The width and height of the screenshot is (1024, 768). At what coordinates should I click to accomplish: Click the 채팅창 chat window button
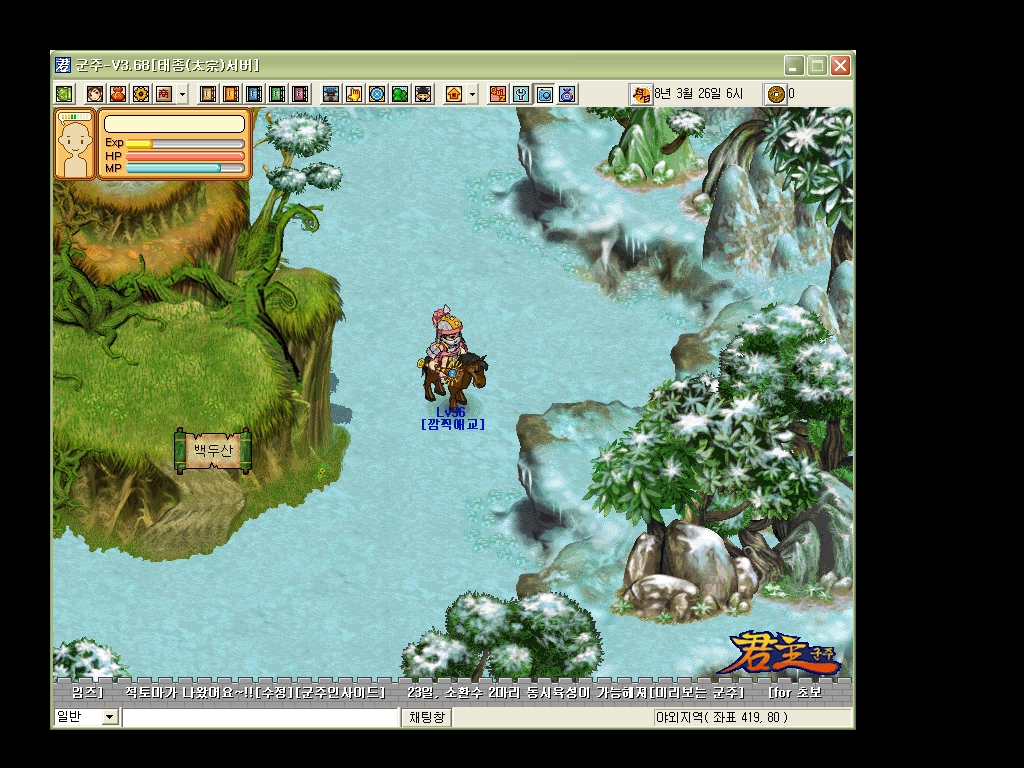428,717
